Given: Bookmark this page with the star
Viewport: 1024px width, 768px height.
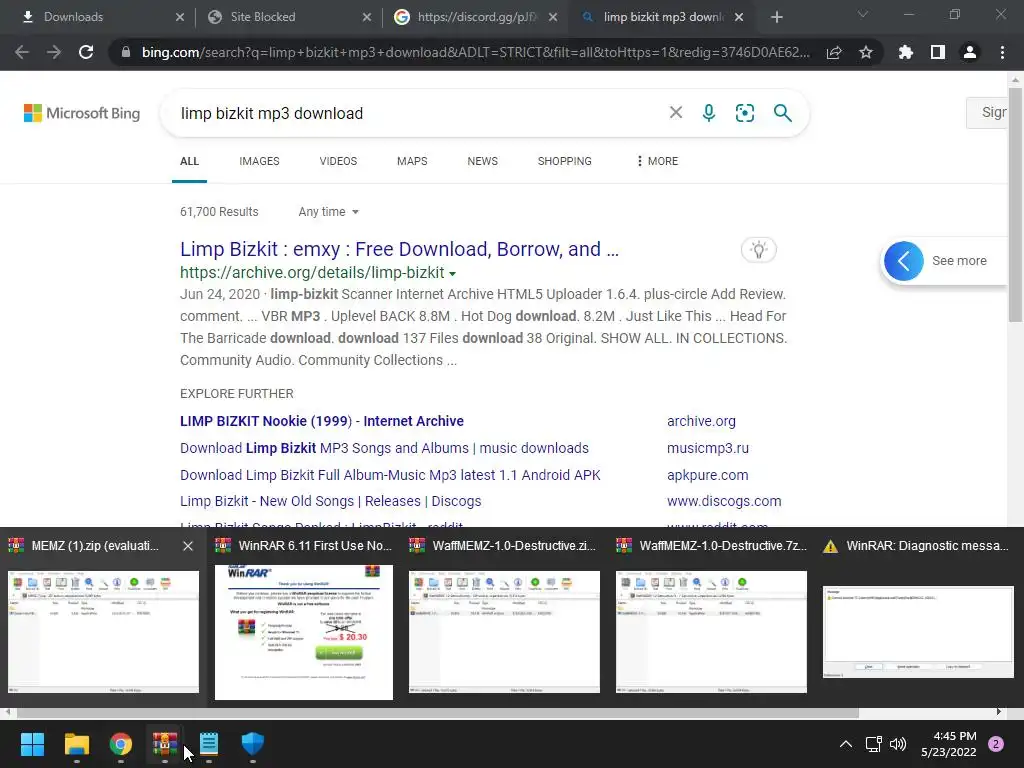Looking at the screenshot, I should pyautogui.click(x=866, y=52).
